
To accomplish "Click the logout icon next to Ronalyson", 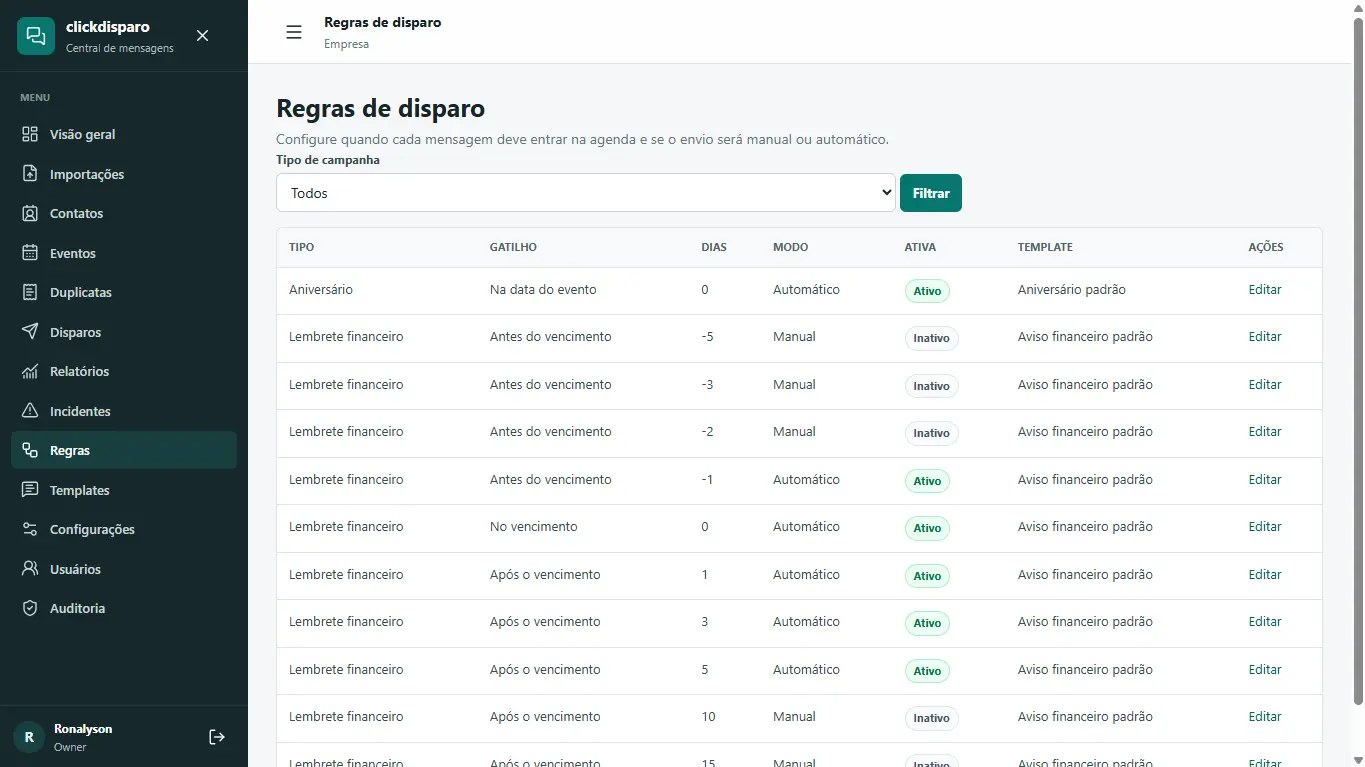I will [x=217, y=737].
